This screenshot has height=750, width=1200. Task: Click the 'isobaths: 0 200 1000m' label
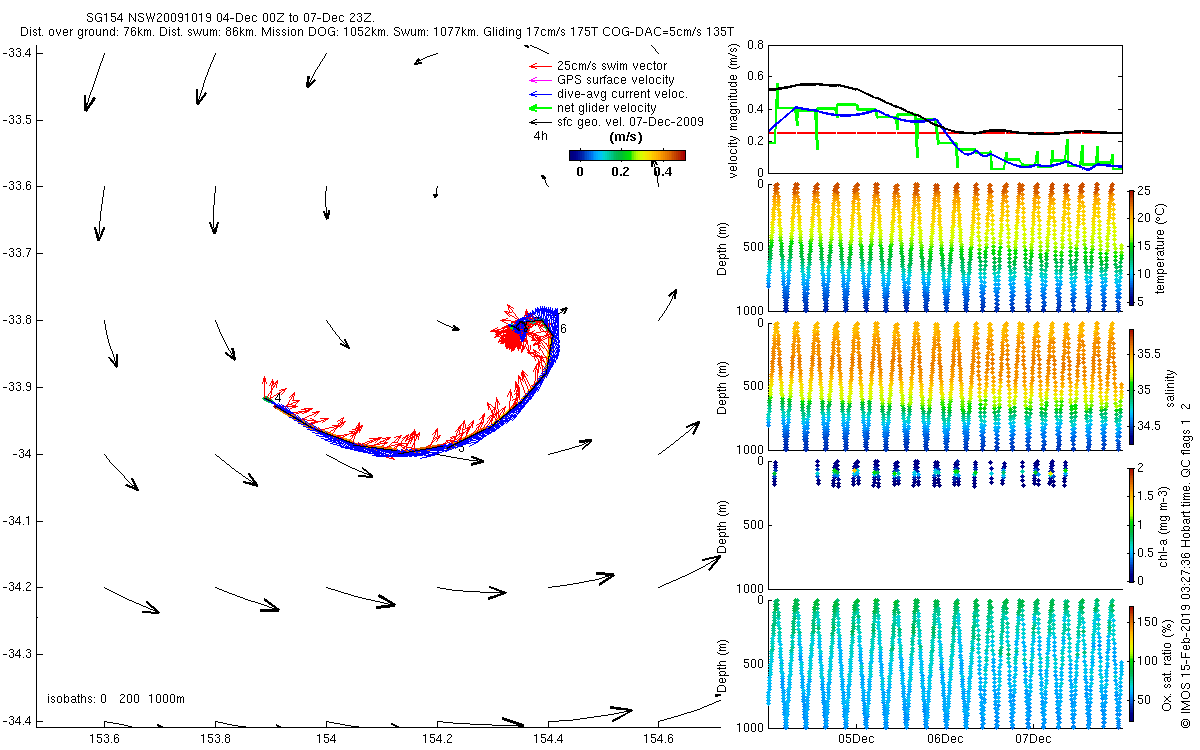click(116, 699)
